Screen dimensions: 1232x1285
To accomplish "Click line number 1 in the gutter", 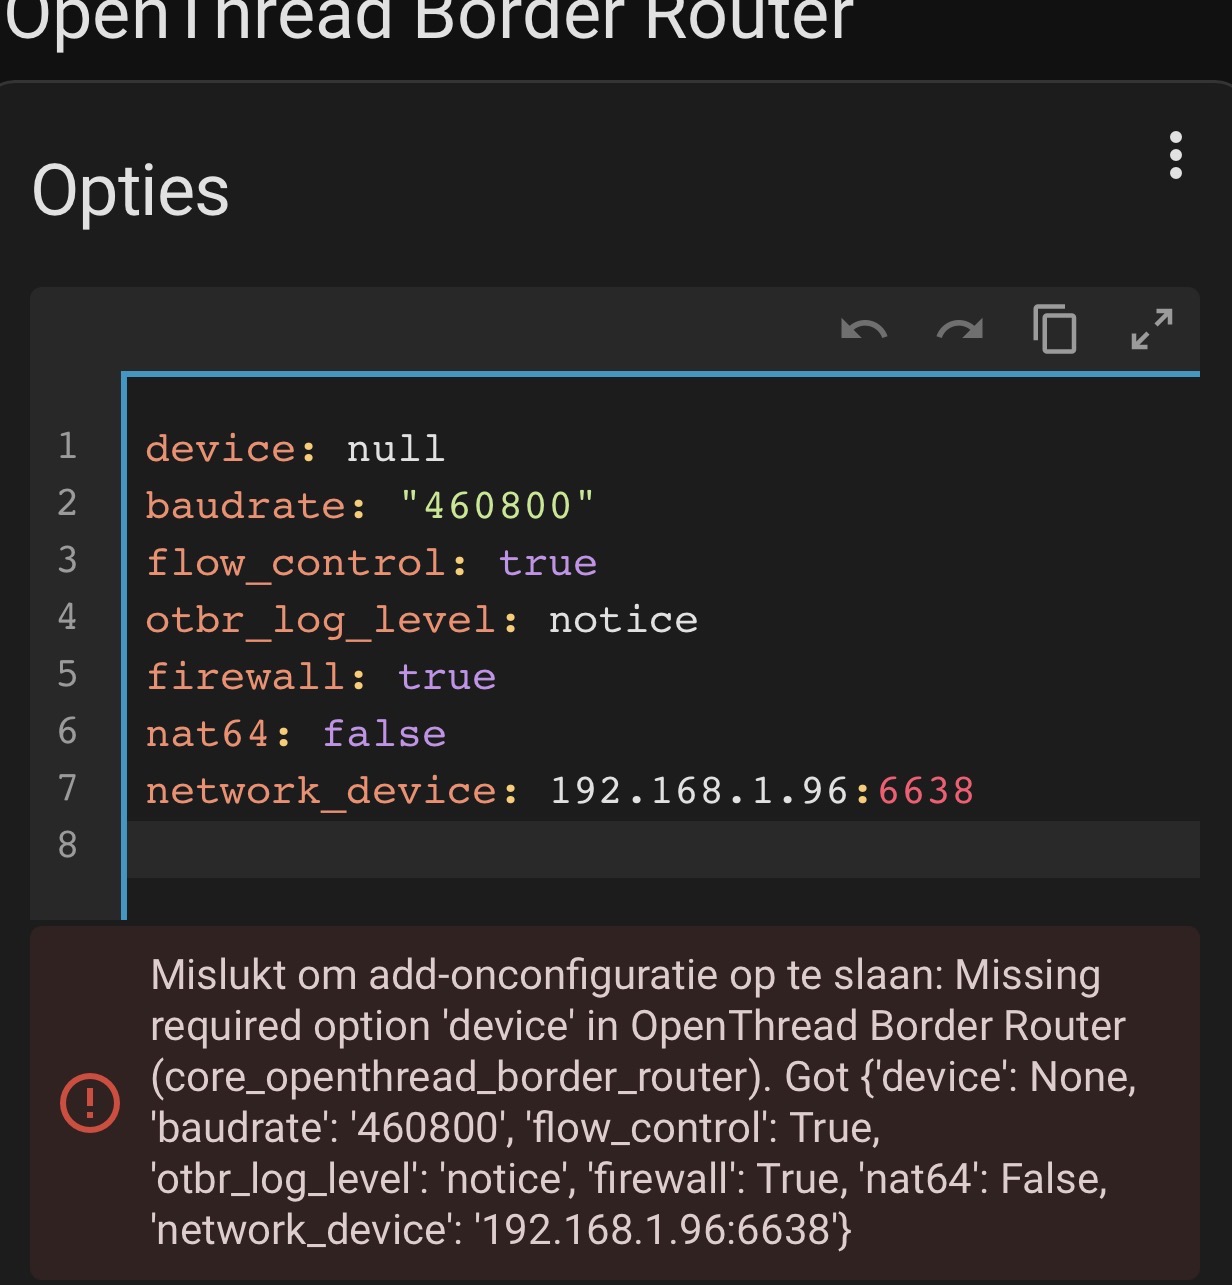I will click(67, 446).
